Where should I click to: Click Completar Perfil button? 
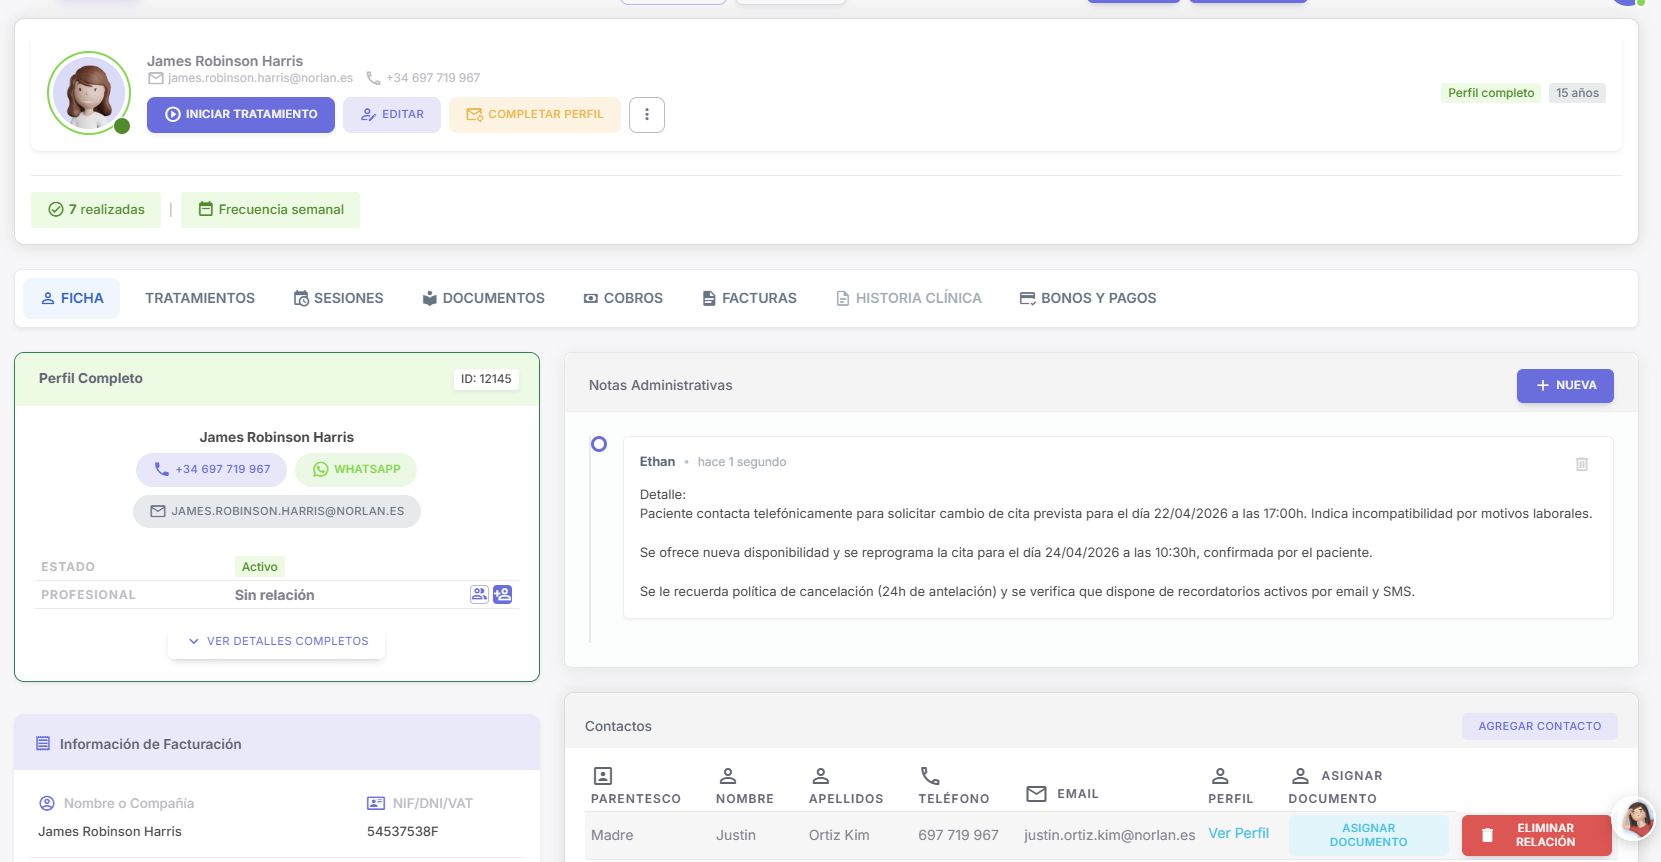(535, 115)
